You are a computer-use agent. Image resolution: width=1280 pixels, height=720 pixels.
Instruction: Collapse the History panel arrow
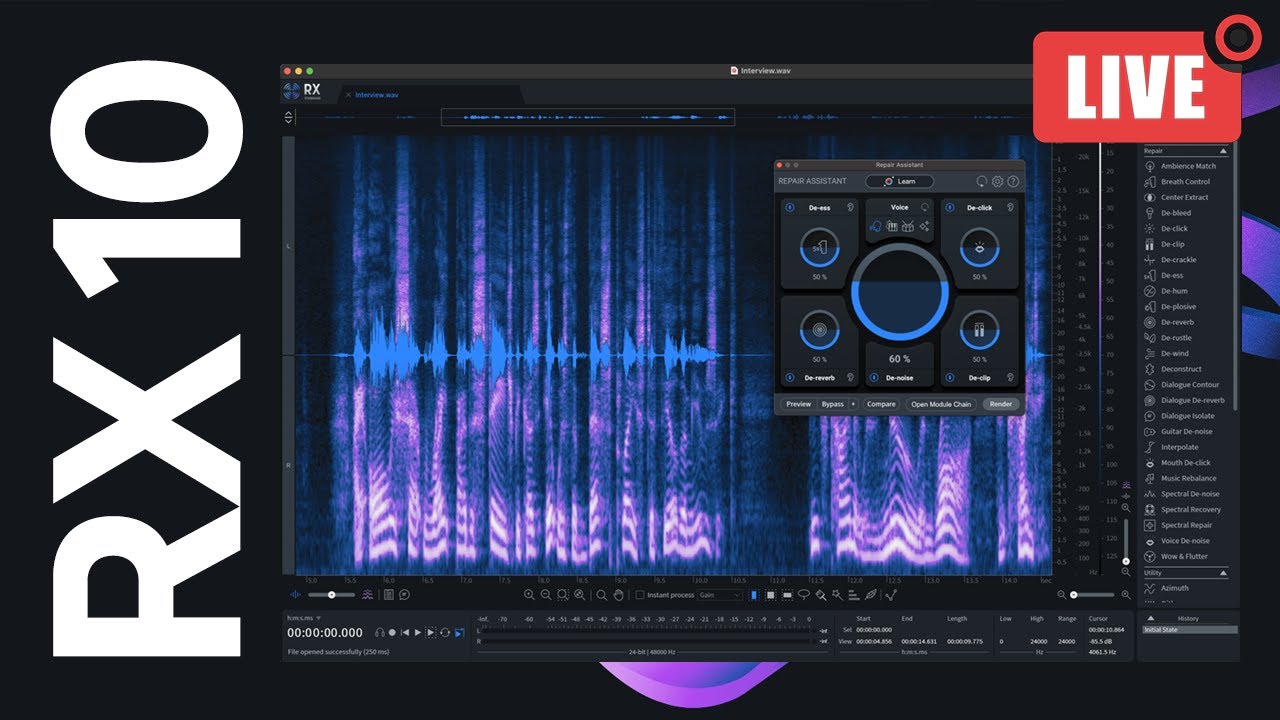tap(1151, 618)
